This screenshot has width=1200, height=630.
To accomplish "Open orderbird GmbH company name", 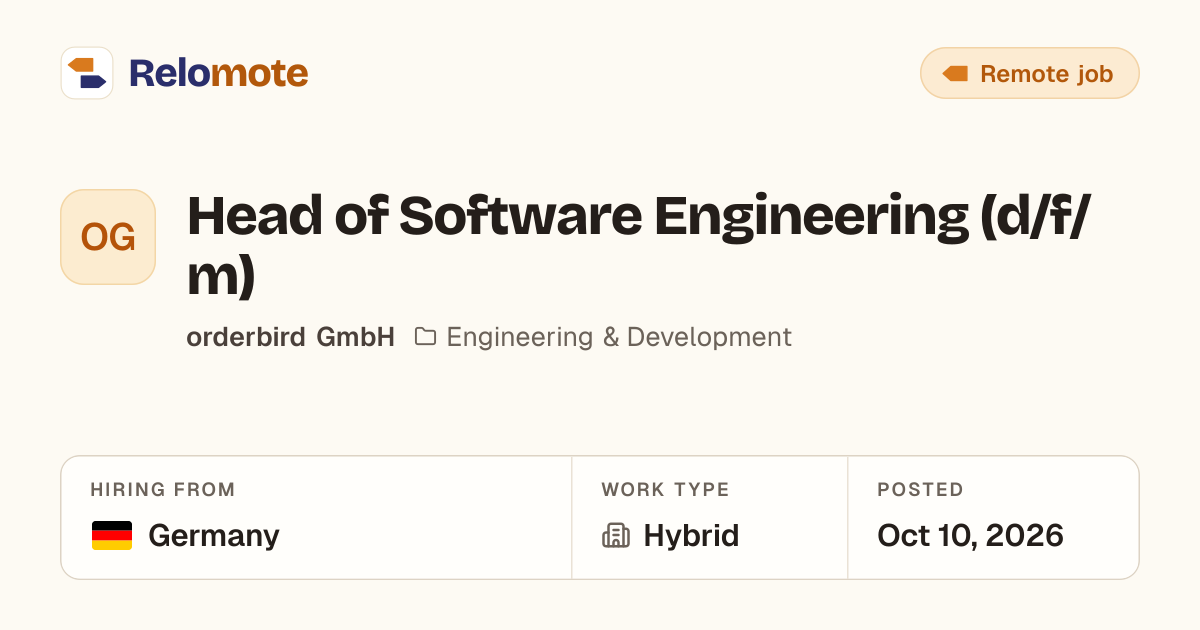I will (290, 337).
